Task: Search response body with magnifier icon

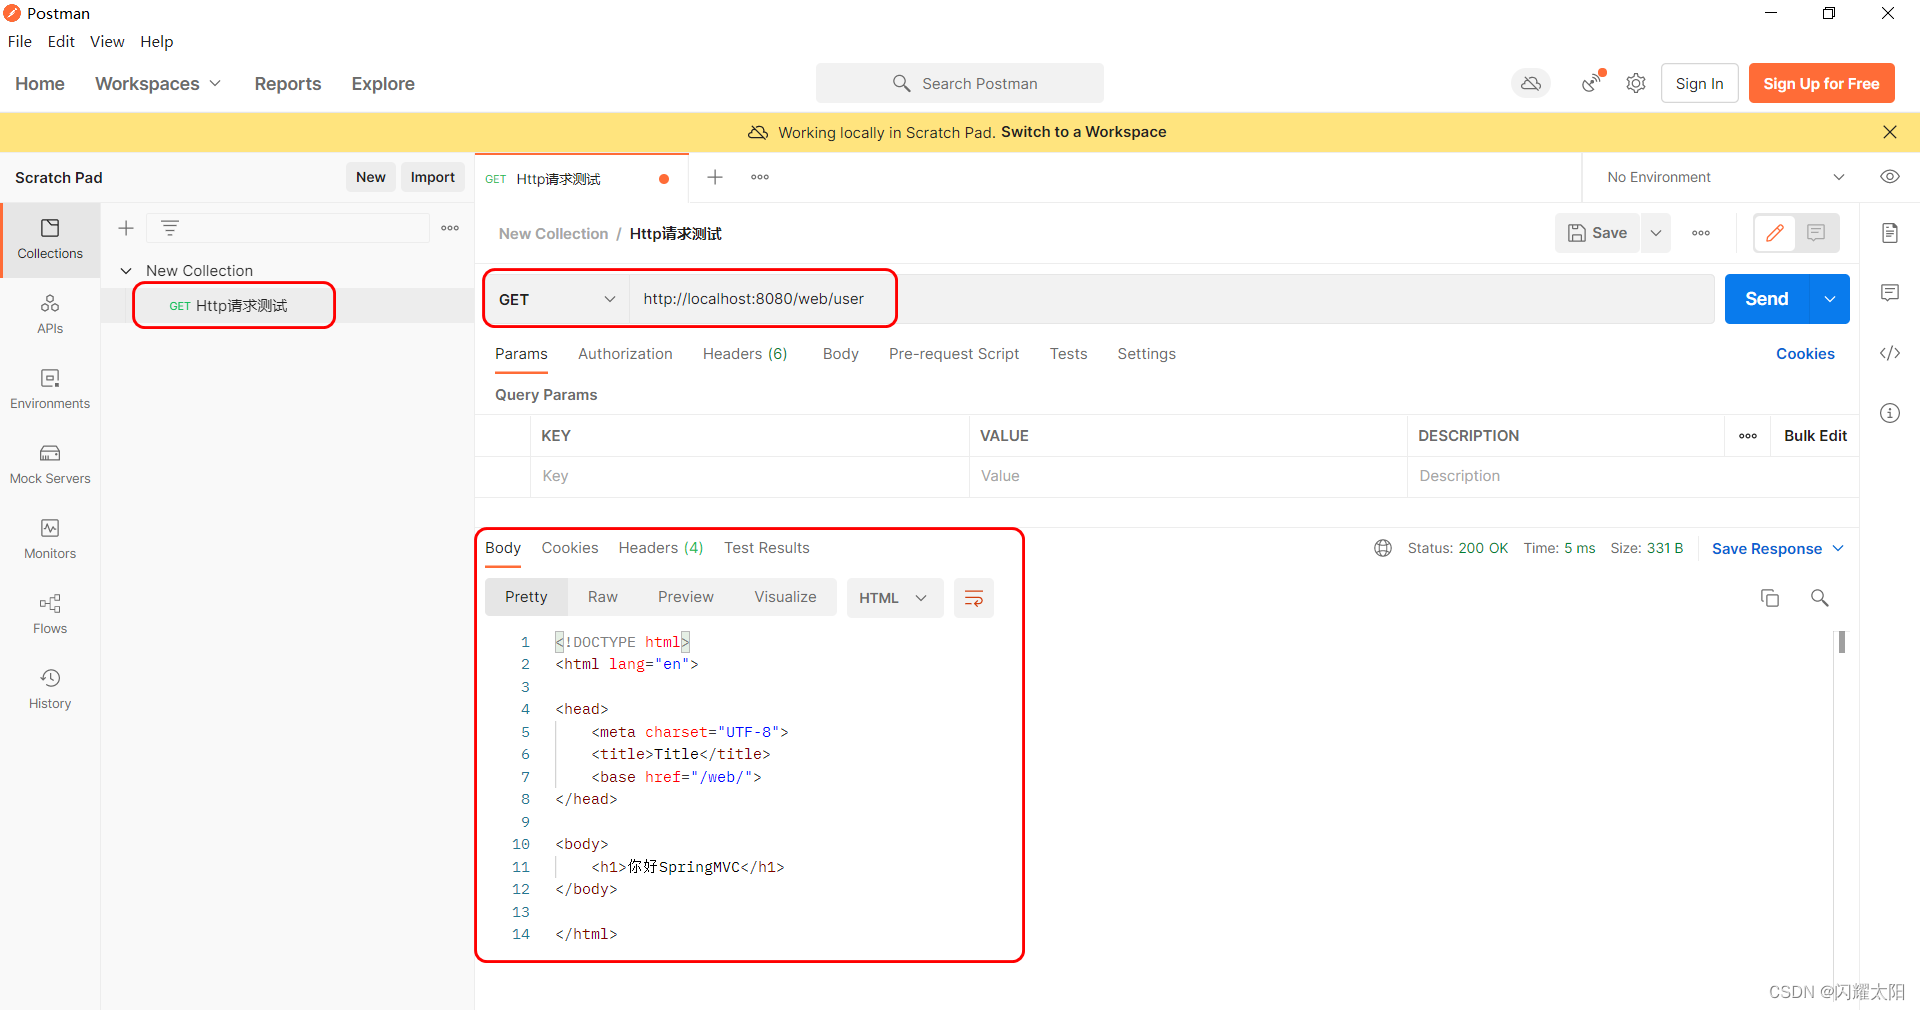Action: tap(1820, 598)
